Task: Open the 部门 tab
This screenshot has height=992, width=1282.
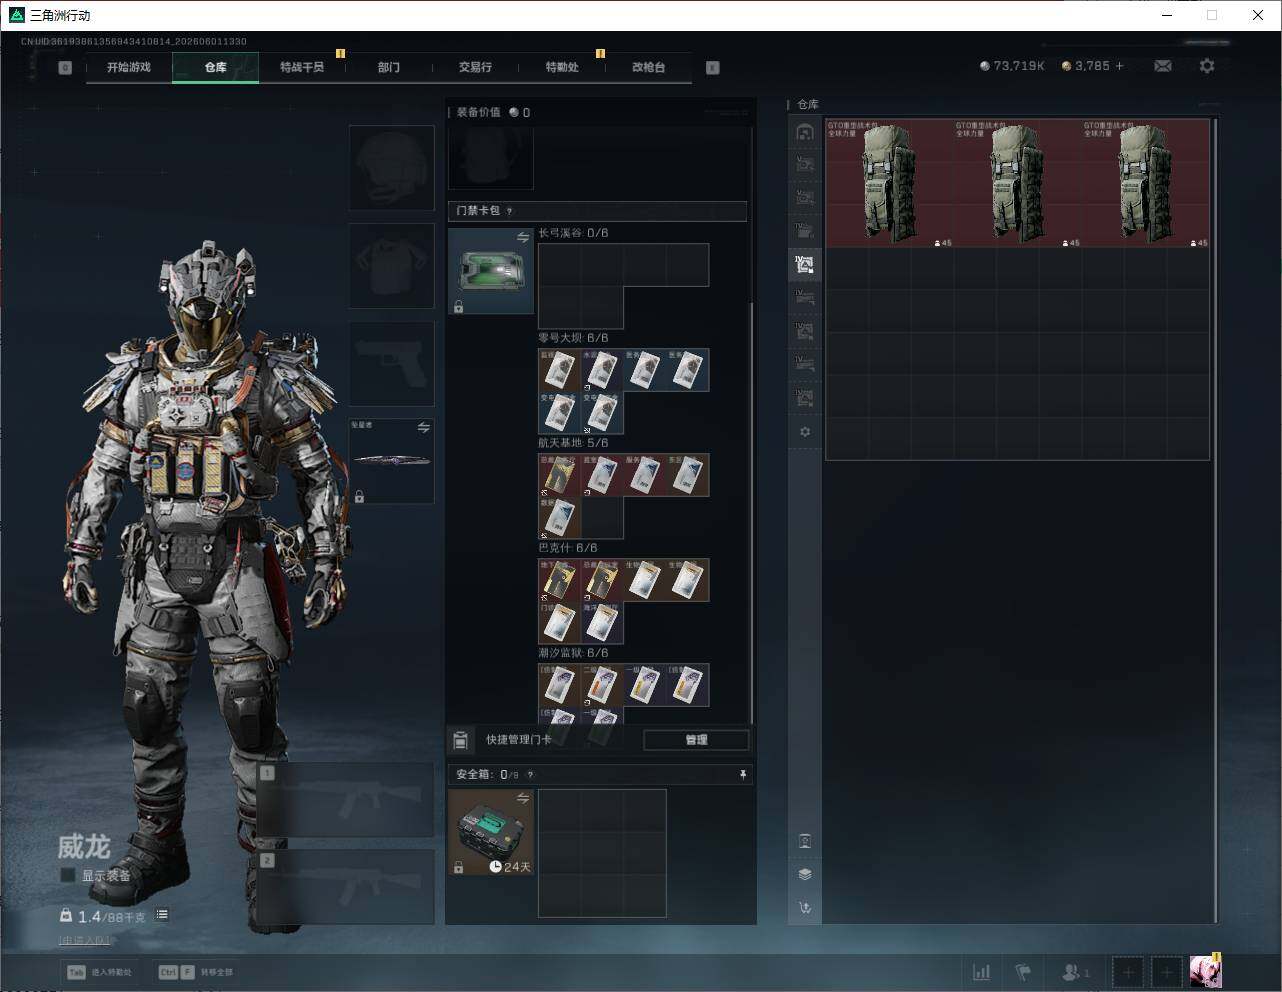Action: click(x=389, y=67)
